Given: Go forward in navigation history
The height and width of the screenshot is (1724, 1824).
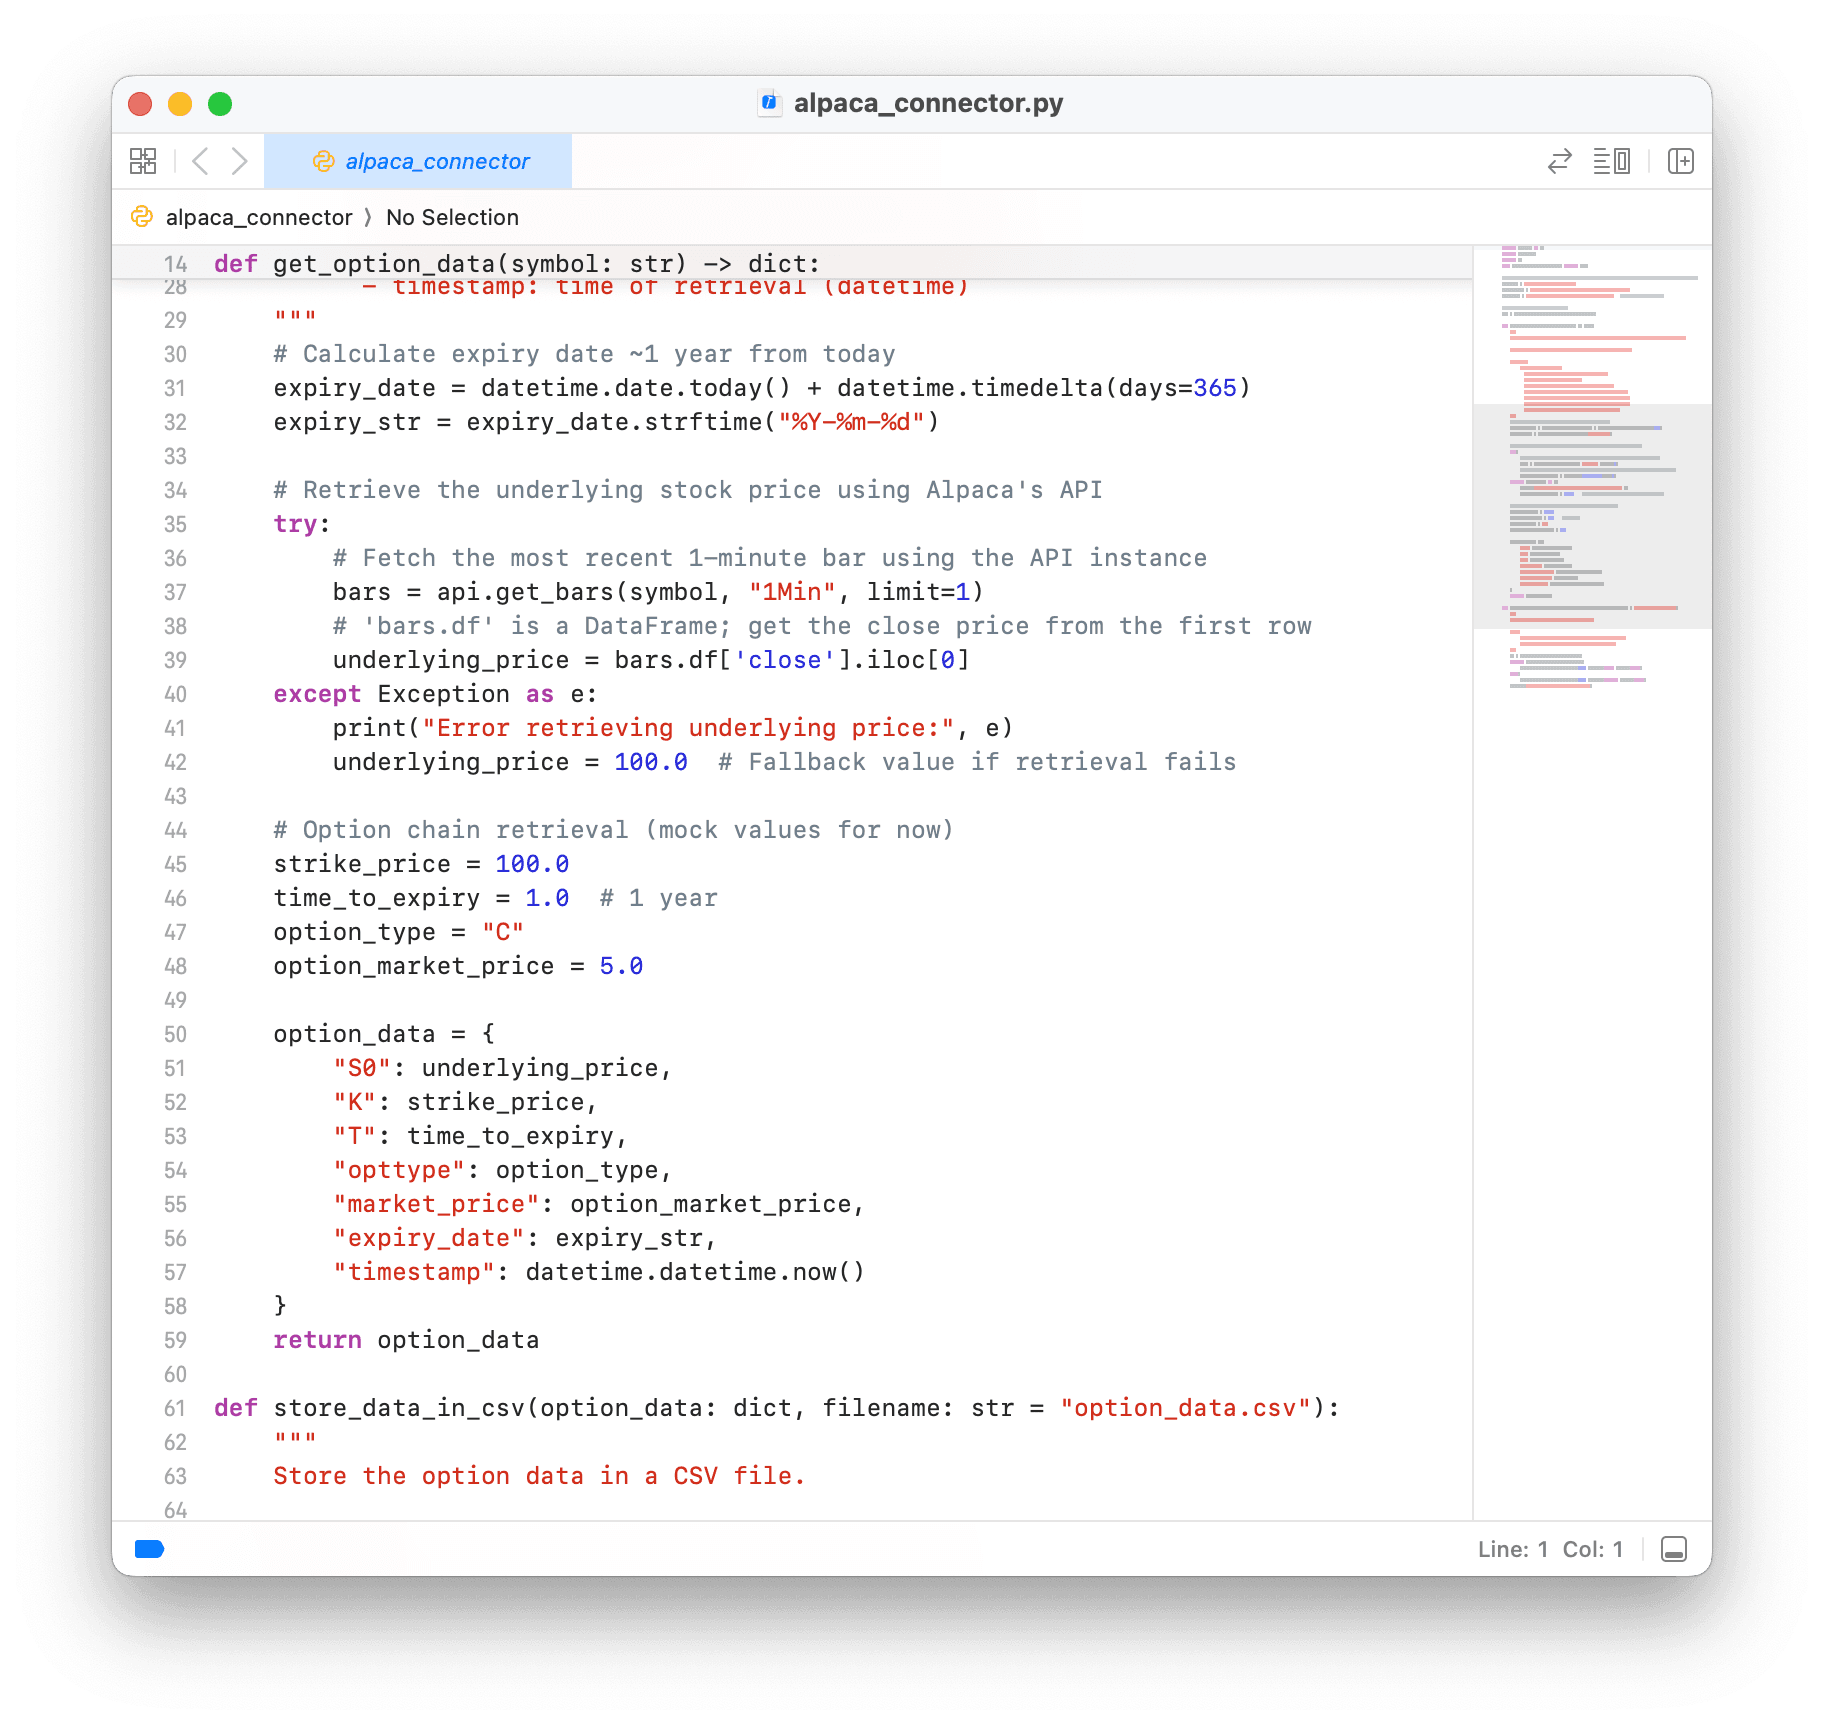Looking at the screenshot, I should pyautogui.click(x=239, y=161).
